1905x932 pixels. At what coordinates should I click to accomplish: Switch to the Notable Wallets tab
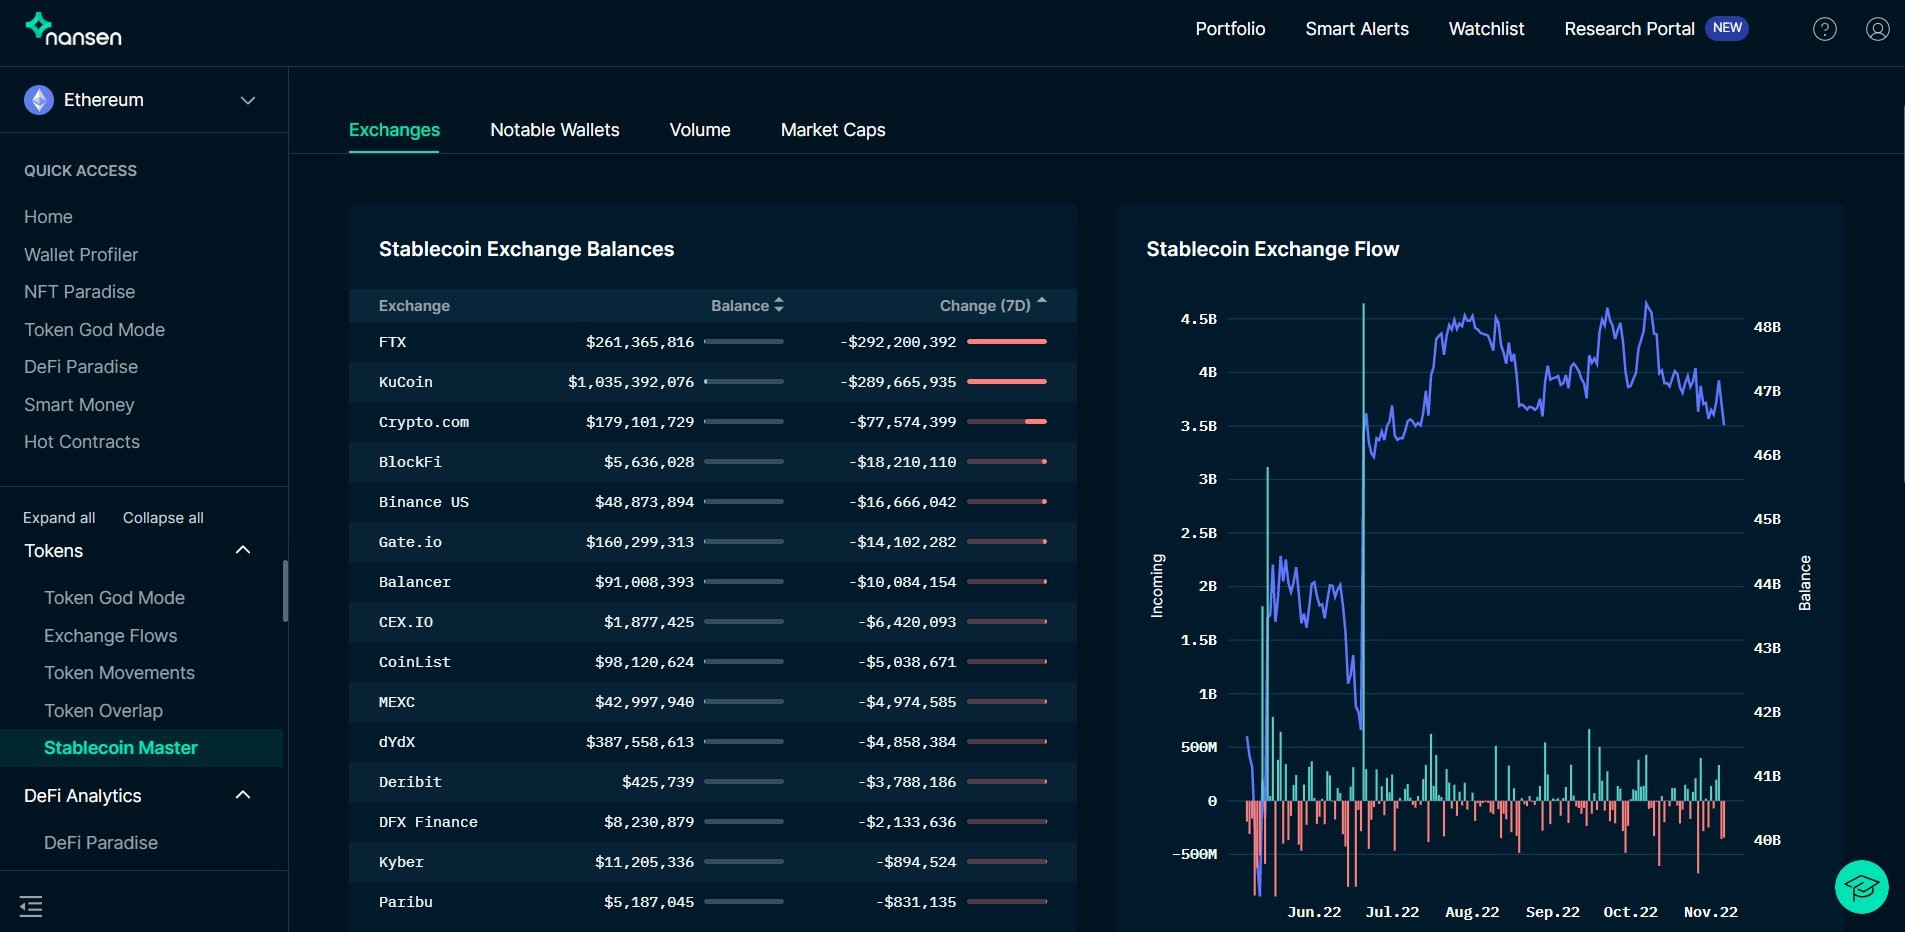click(555, 130)
